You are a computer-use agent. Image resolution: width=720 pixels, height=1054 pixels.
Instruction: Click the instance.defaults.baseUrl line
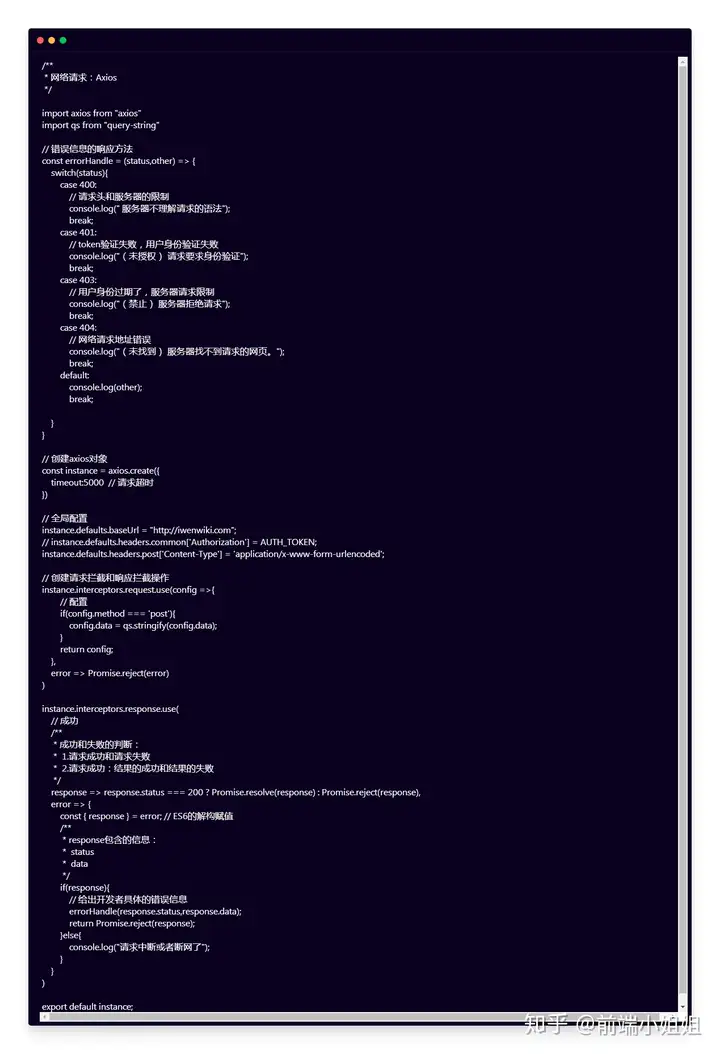[139, 530]
